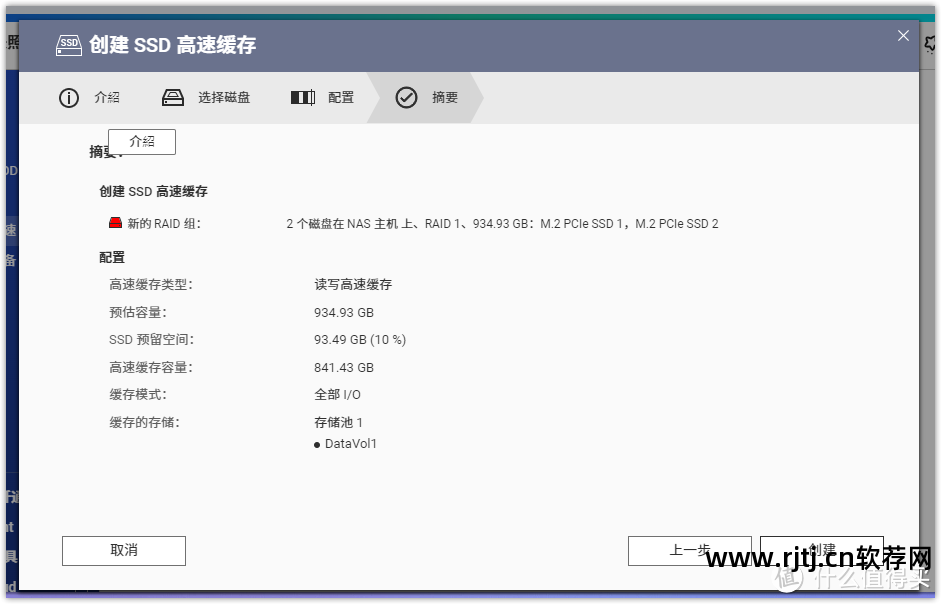Screen dimensions: 941x604
Task: Click the SSD drive icon in title bar
Action: 68,45
